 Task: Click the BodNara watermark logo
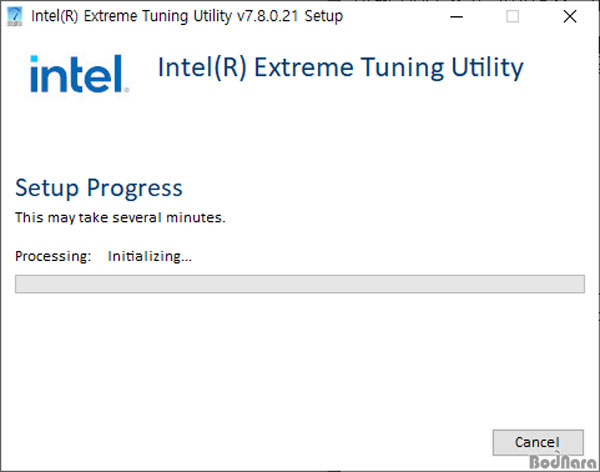(562, 462)
